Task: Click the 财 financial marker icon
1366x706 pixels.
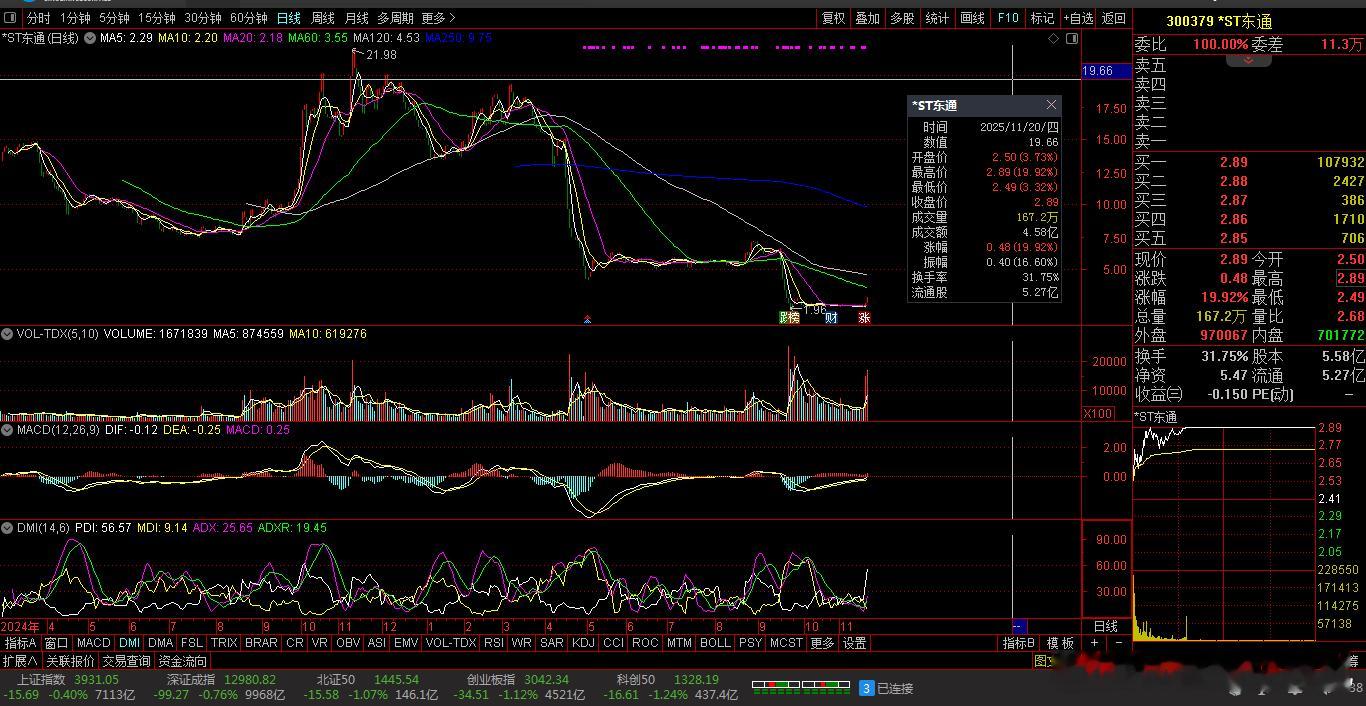Action: click(831, 318)
